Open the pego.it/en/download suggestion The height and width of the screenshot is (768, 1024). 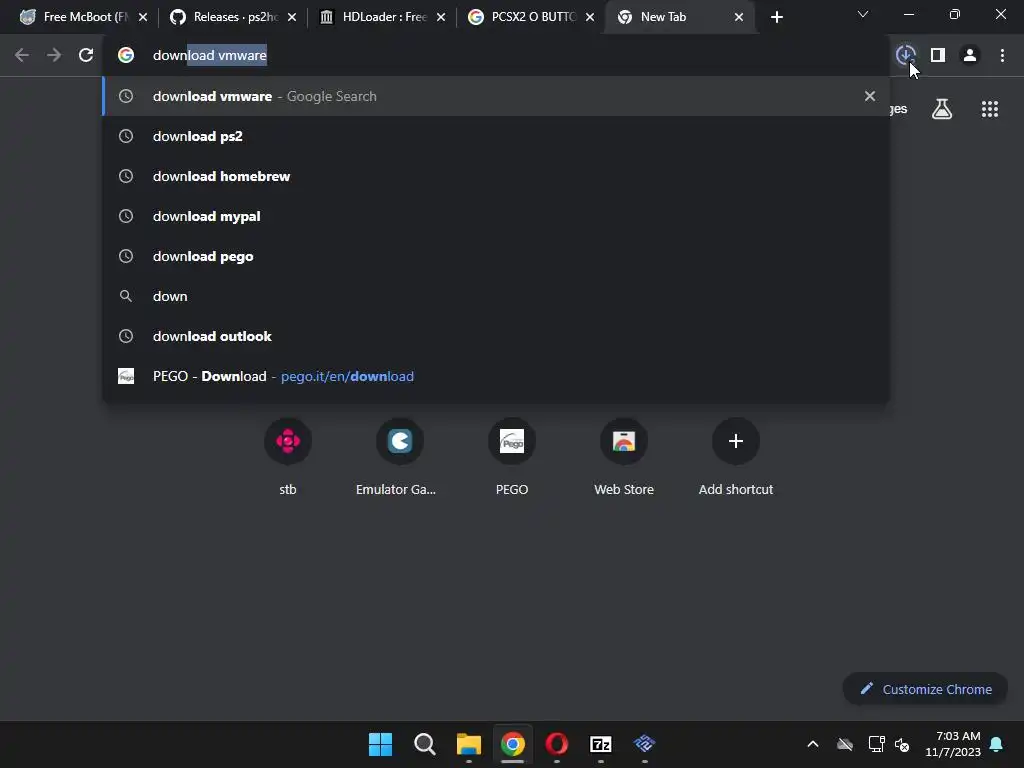click(x=496, y=376)
